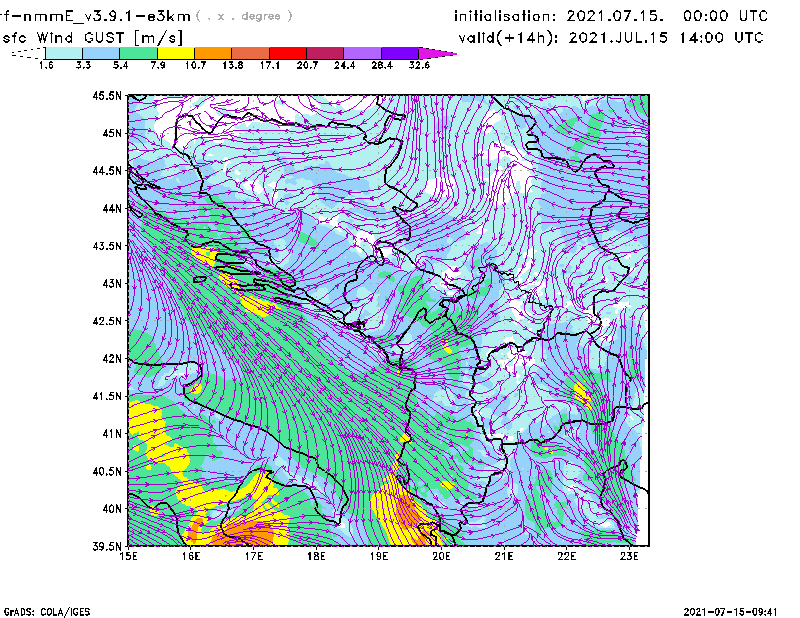
Task: Click the 40.5N latitude axis label
Action: pyautogui.click(x=107, y=471)
